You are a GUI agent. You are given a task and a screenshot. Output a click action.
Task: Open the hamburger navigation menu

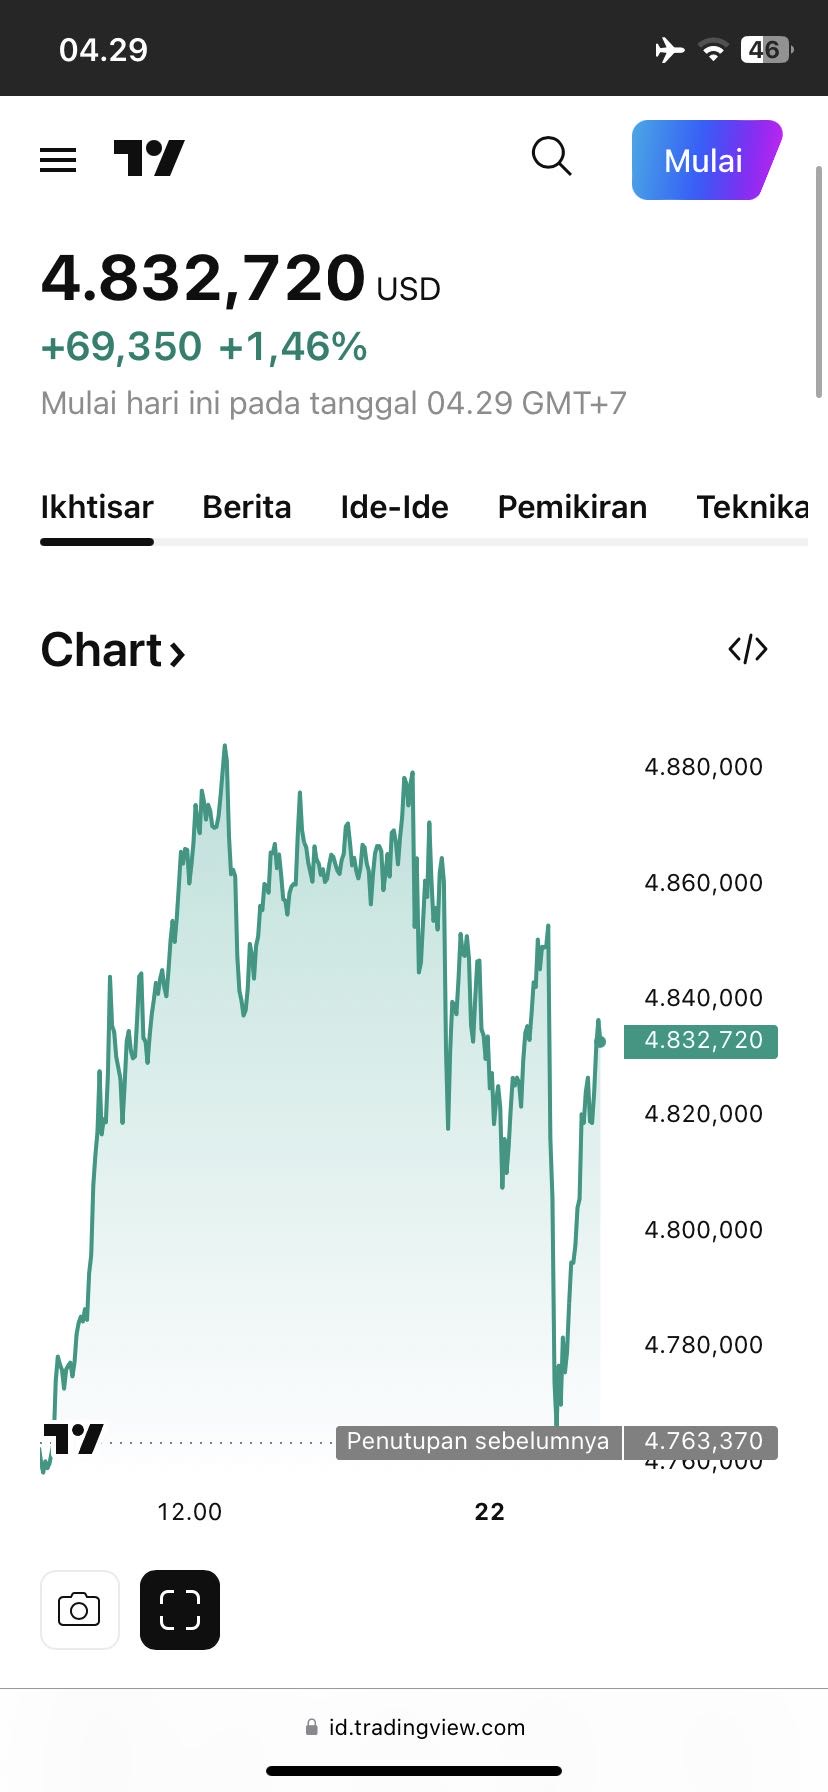click(58, 160)
